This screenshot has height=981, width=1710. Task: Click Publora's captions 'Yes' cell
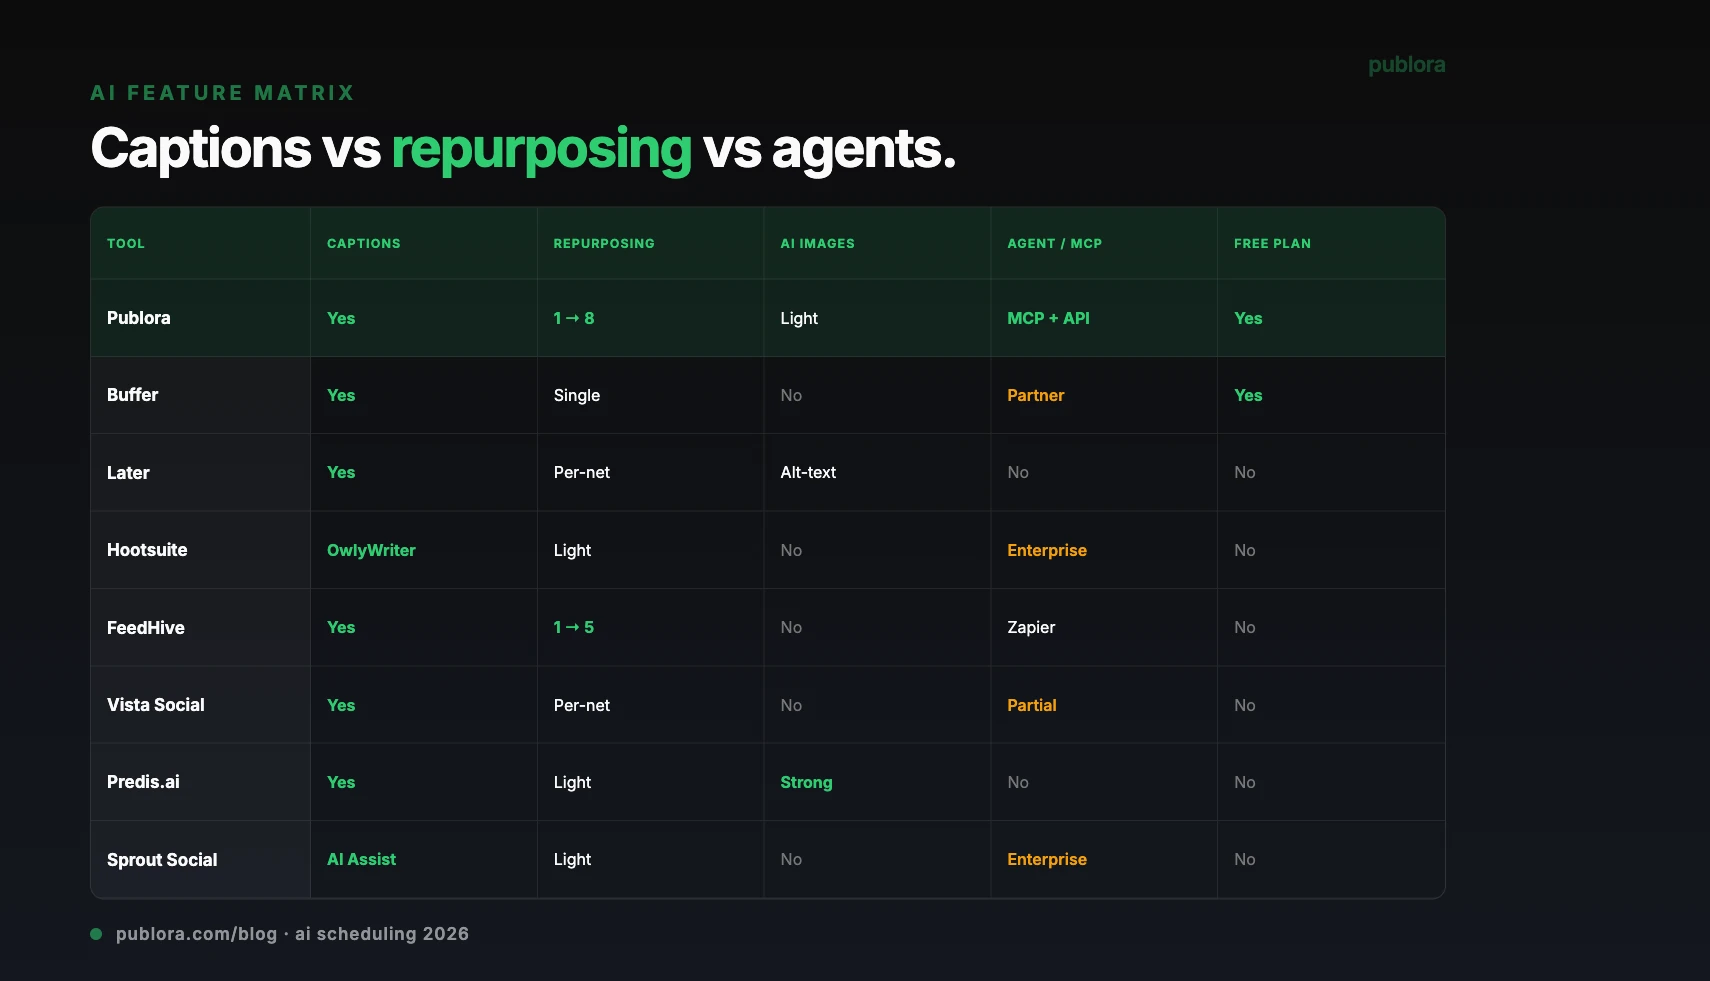pos(341,318)
